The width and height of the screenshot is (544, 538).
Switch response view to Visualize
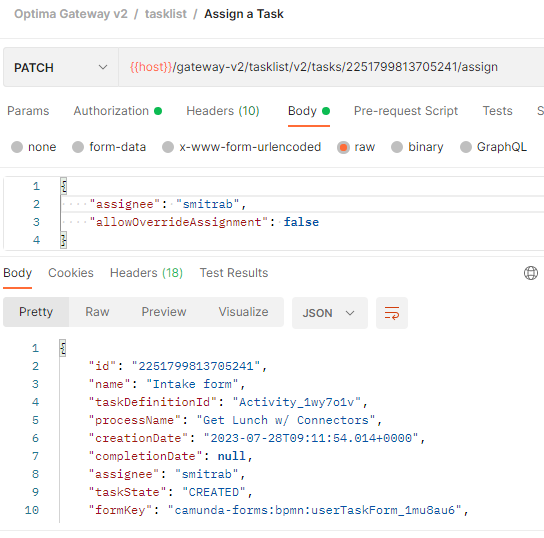(243, 312)
